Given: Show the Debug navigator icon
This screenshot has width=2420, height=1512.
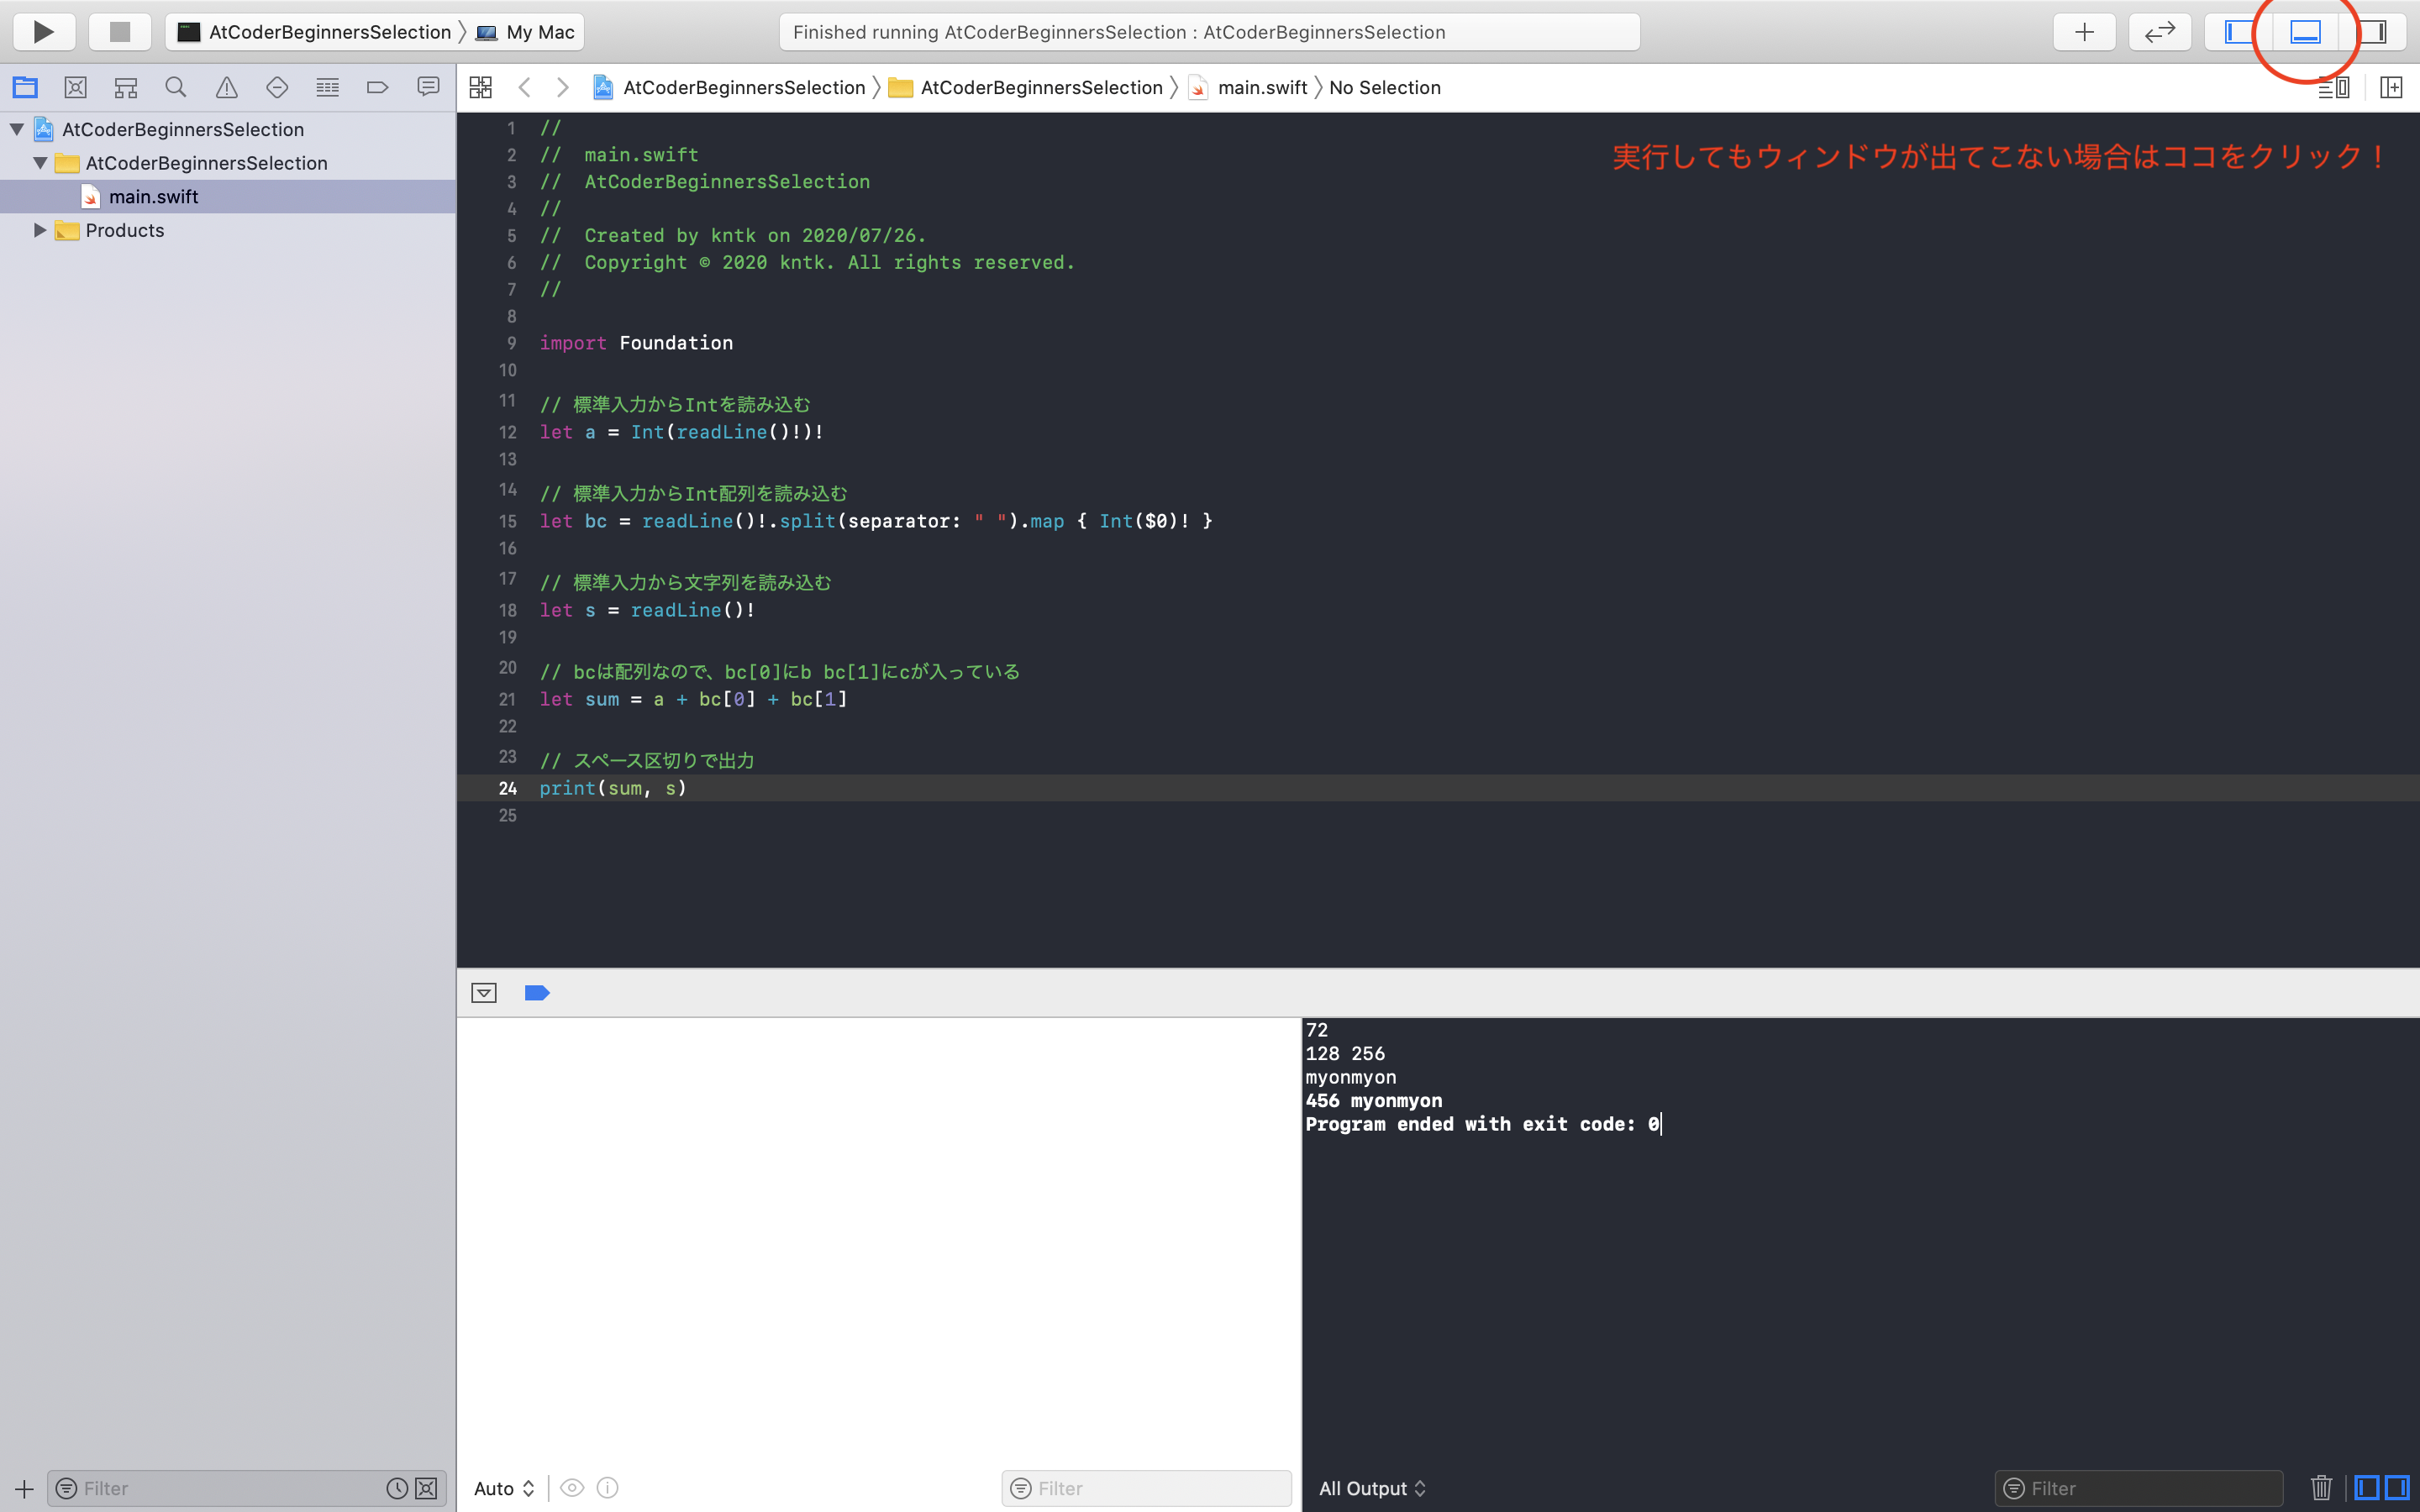Looking at the screenshot, I should point(327,88).
